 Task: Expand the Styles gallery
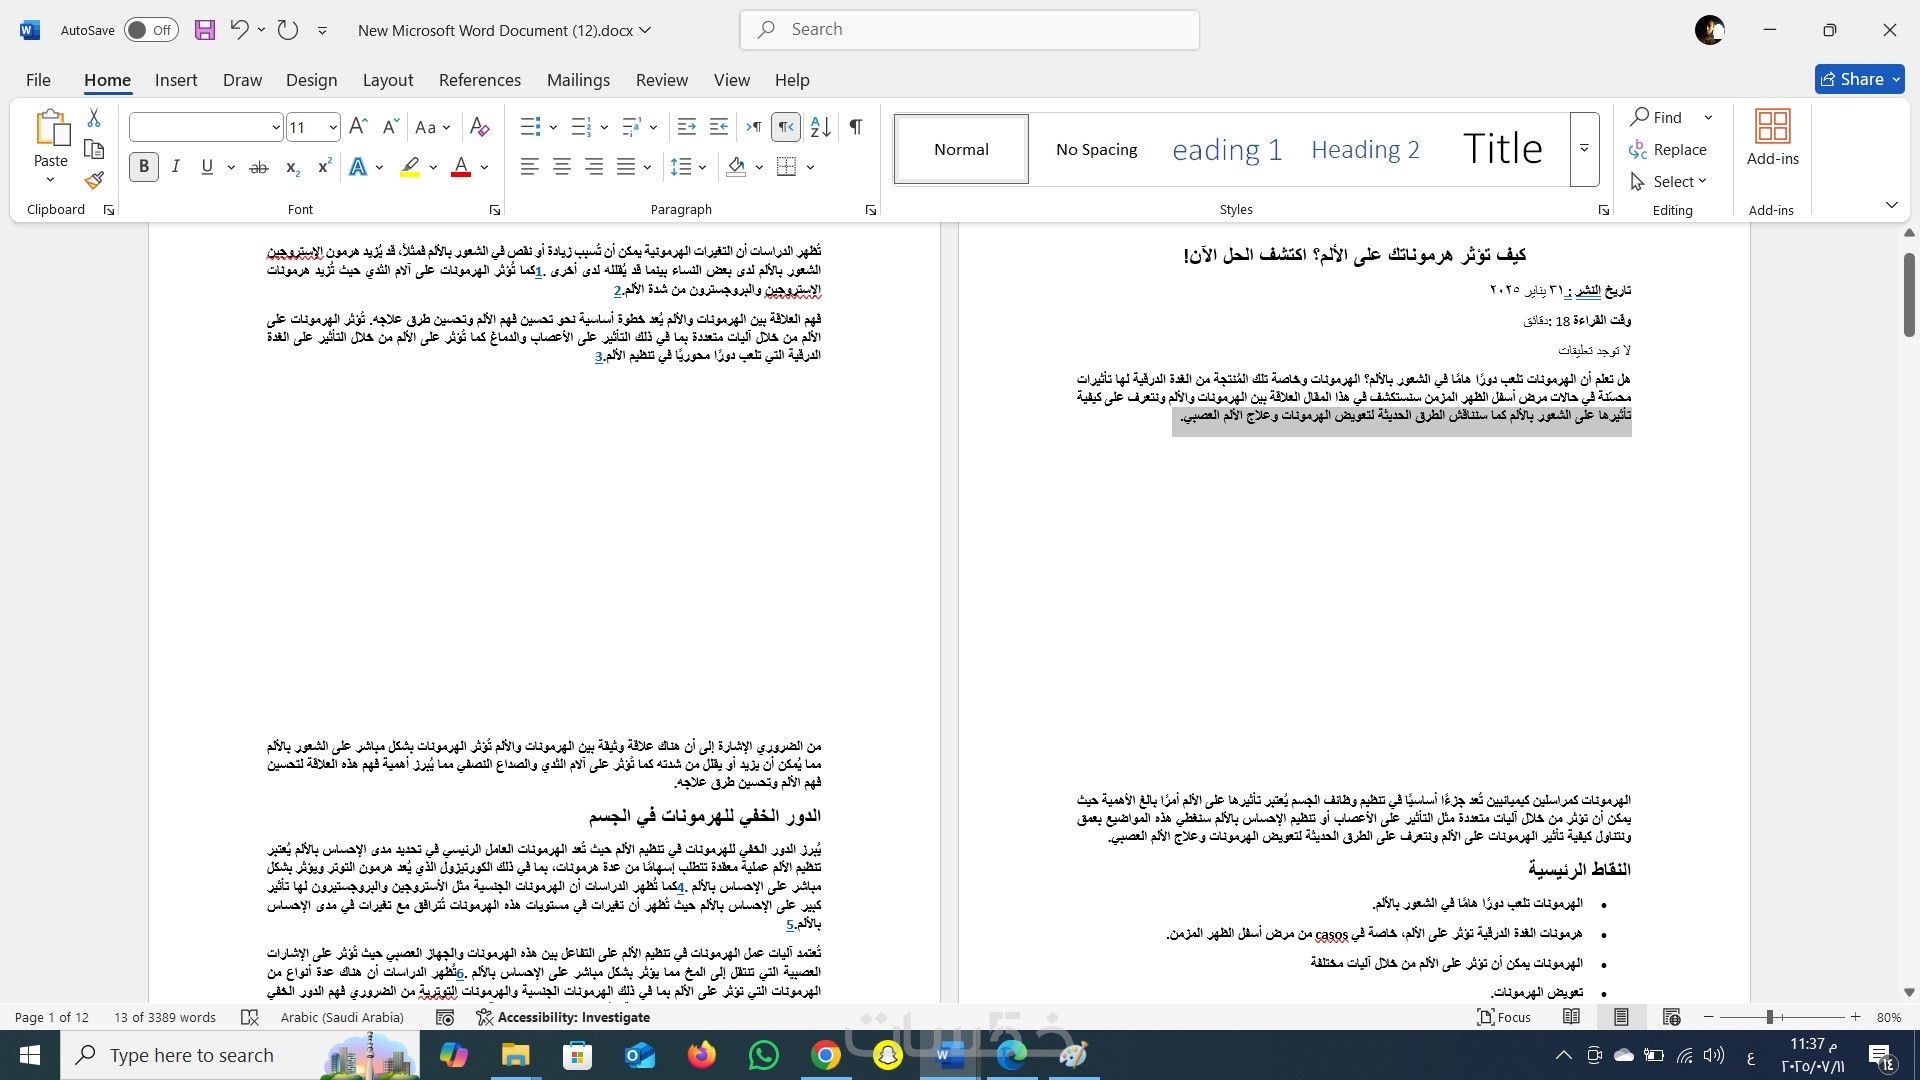(x=1584, y=149)
